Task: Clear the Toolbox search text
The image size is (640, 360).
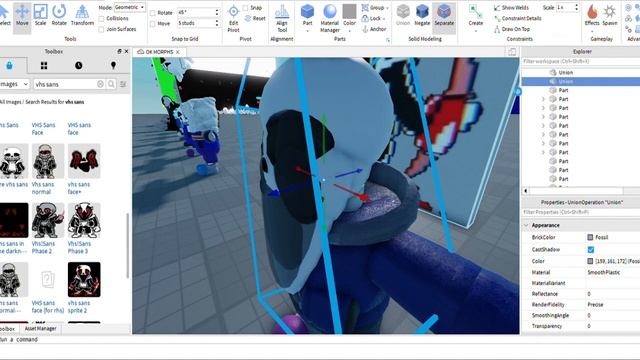Action: 100,84
